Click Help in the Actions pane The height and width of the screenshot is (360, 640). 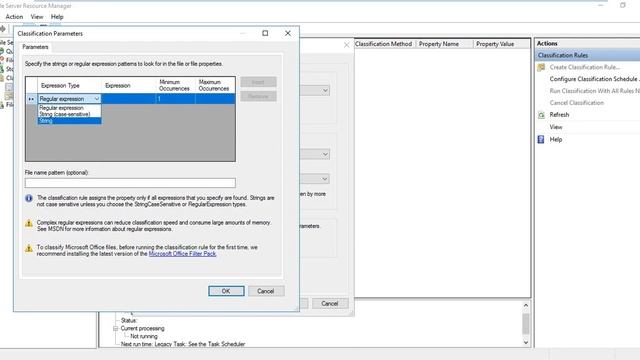tap(556, 139)
